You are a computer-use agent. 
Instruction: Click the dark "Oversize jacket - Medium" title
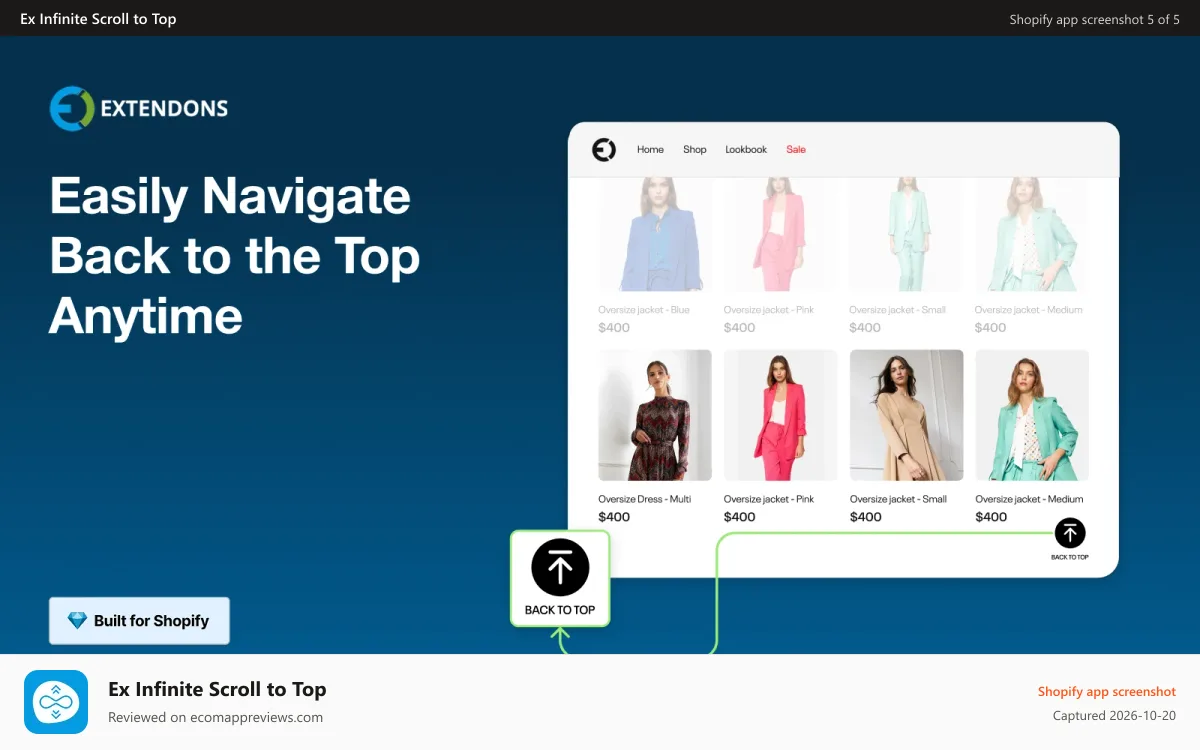tap(1029, 499)
